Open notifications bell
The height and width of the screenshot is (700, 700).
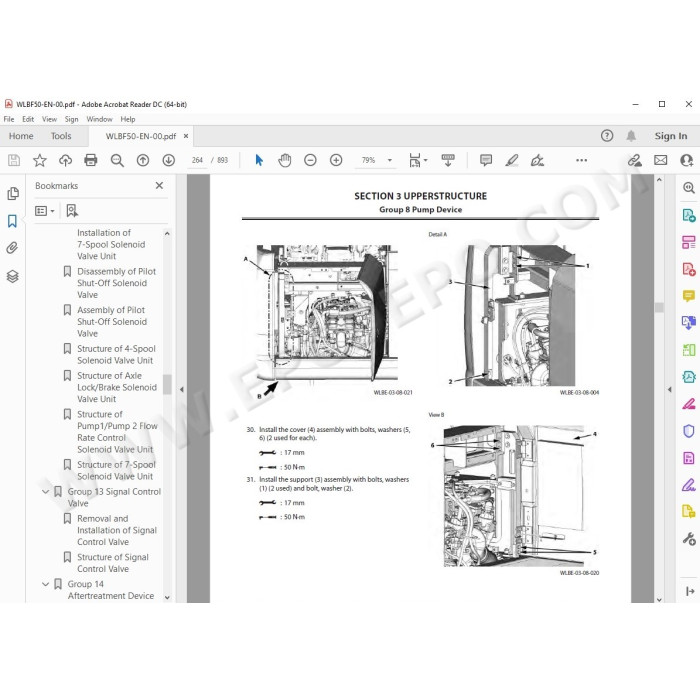631,136
